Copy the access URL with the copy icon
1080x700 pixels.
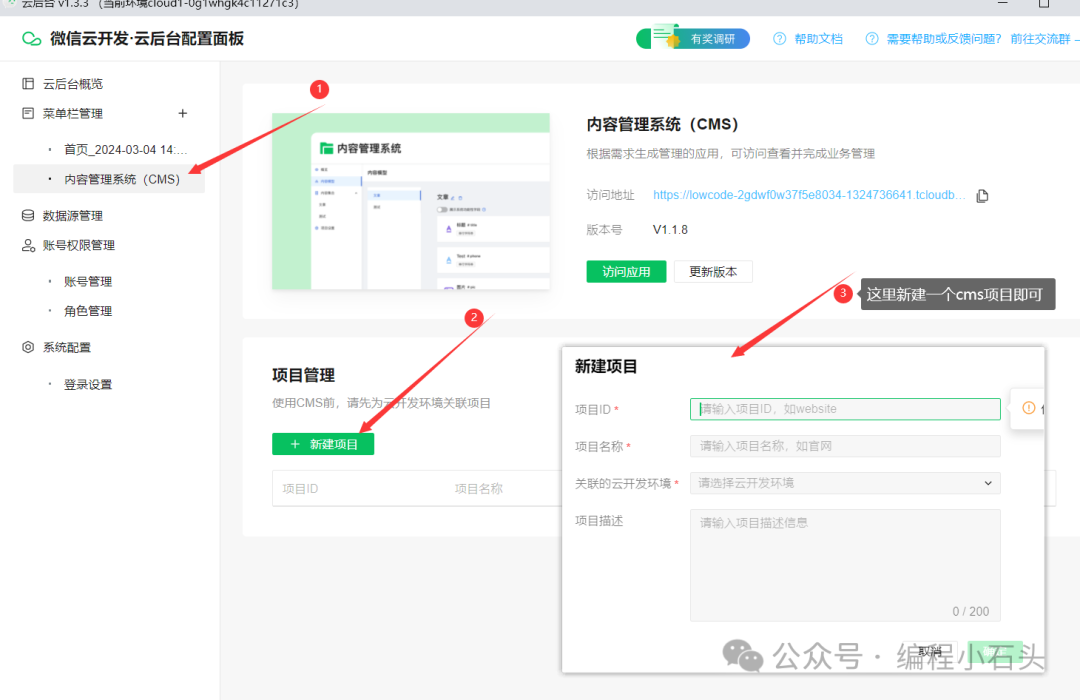pos(982,196)
